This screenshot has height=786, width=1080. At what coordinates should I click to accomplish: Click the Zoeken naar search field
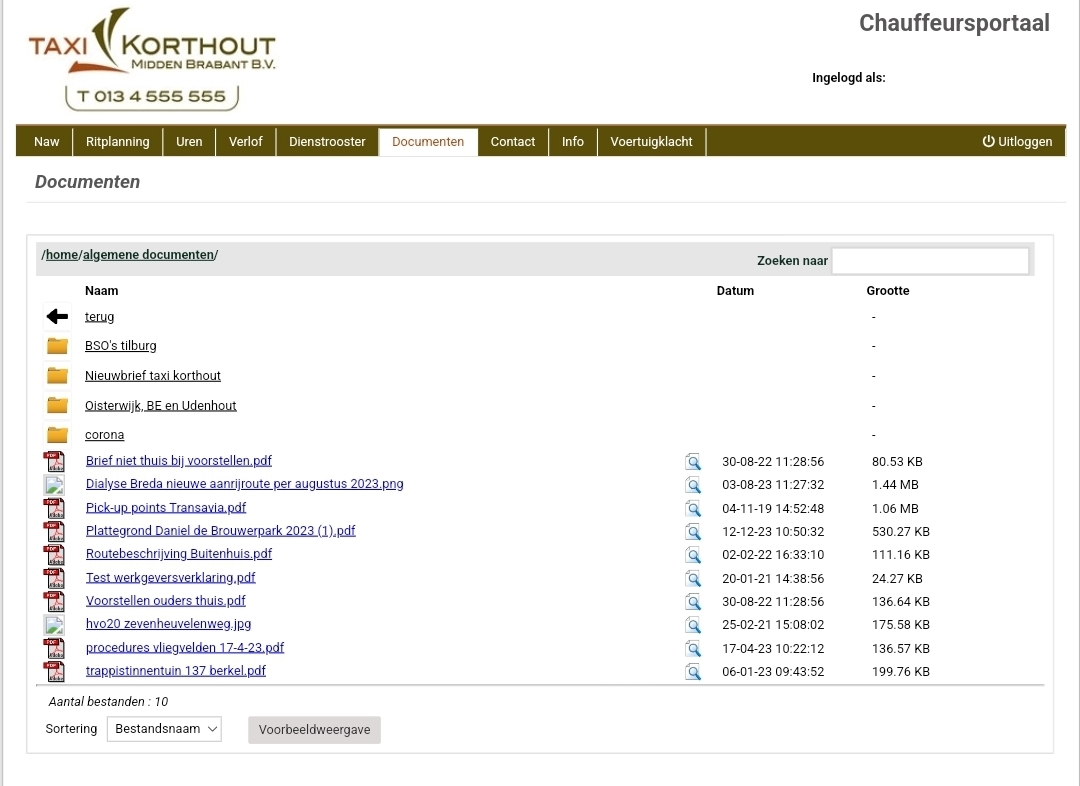(930, 261)
